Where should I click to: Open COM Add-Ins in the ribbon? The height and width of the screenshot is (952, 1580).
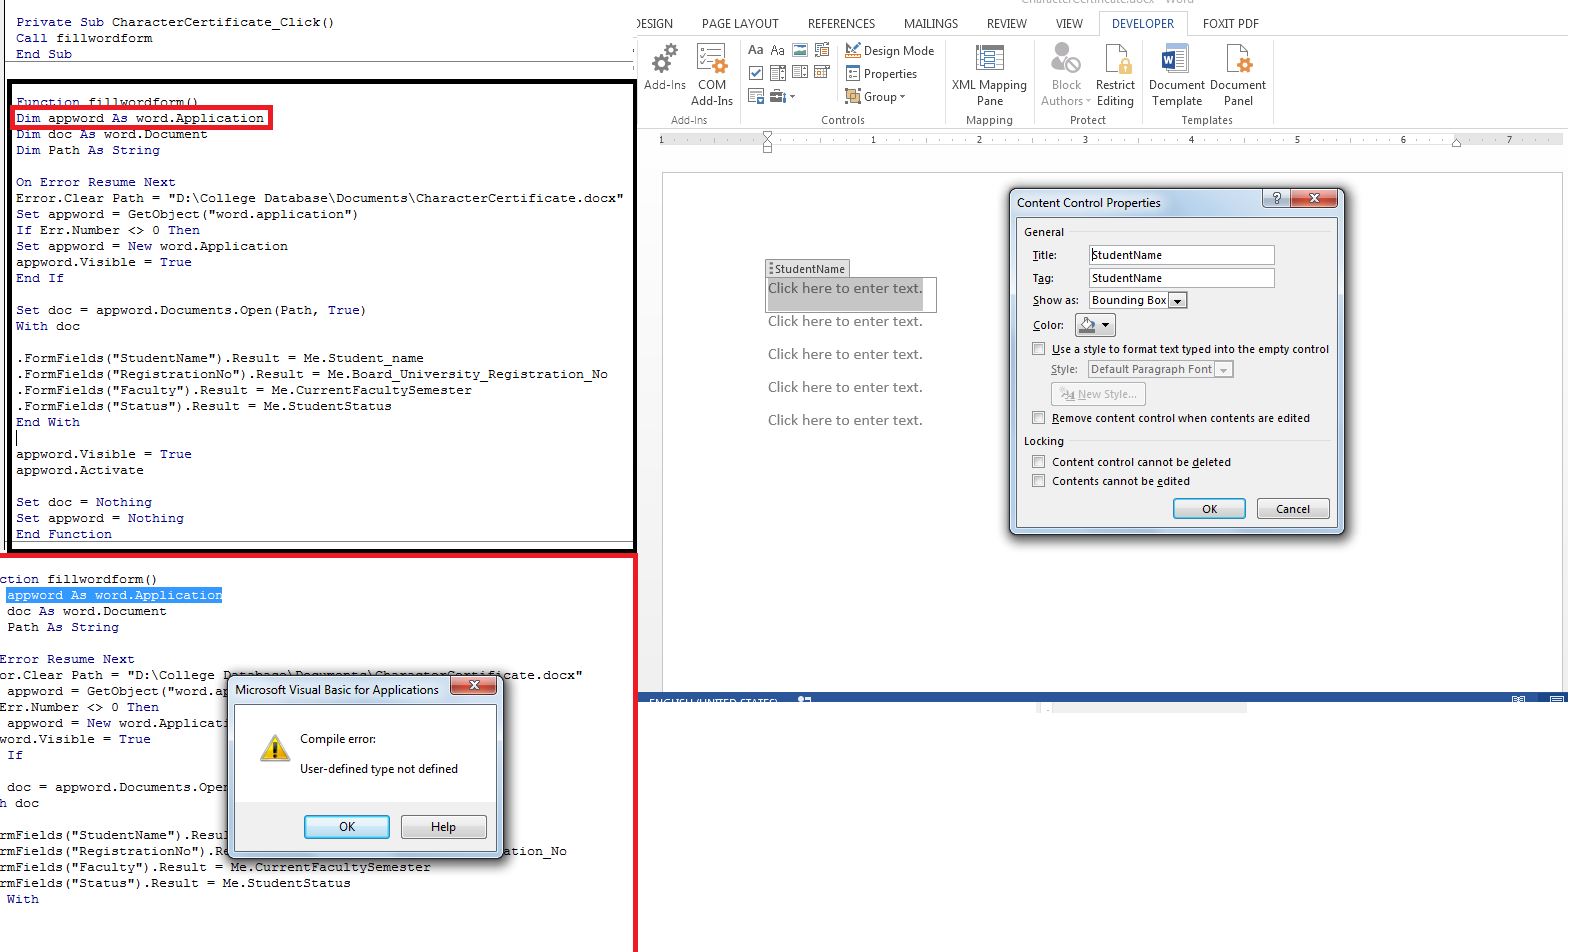click(x=711, y=75)
